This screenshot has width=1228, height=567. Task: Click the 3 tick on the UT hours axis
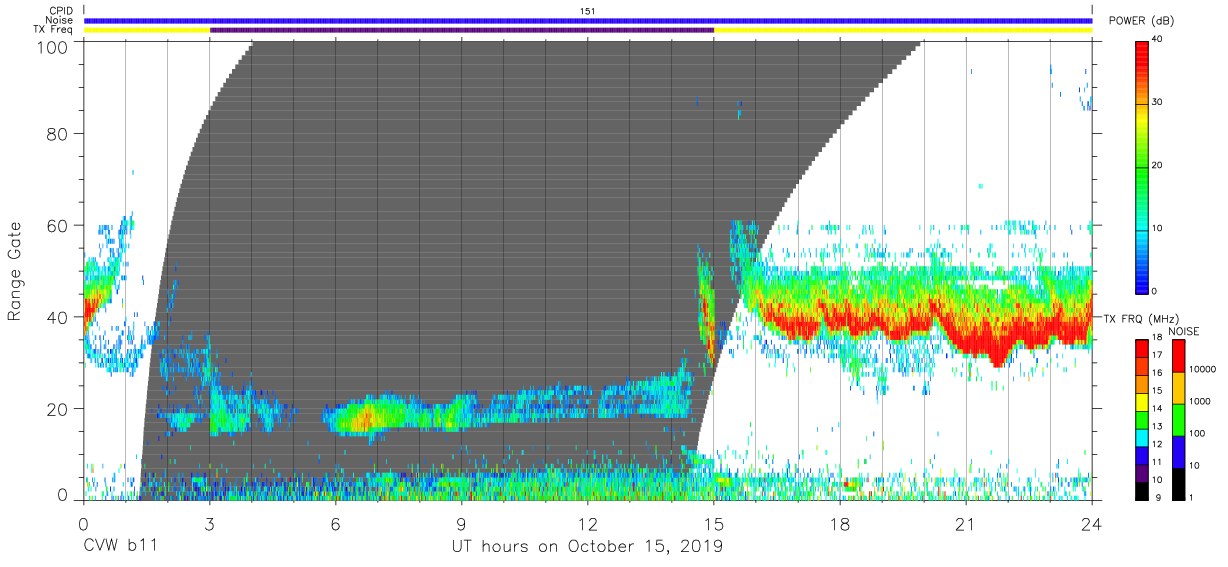pos(210,524)
